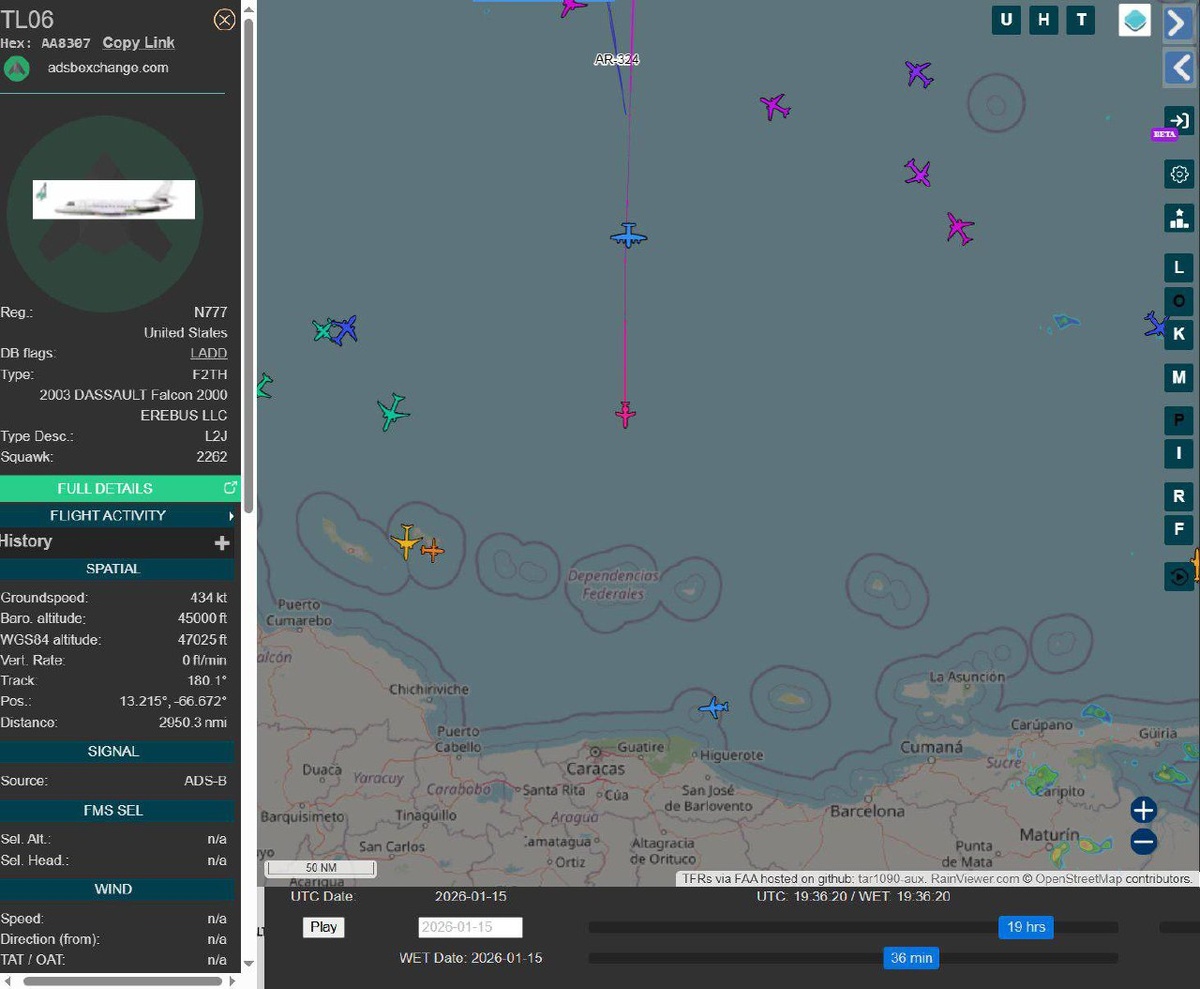Open the LADD database flag link
The image size is (1200, 989).
tap(209, 353)
